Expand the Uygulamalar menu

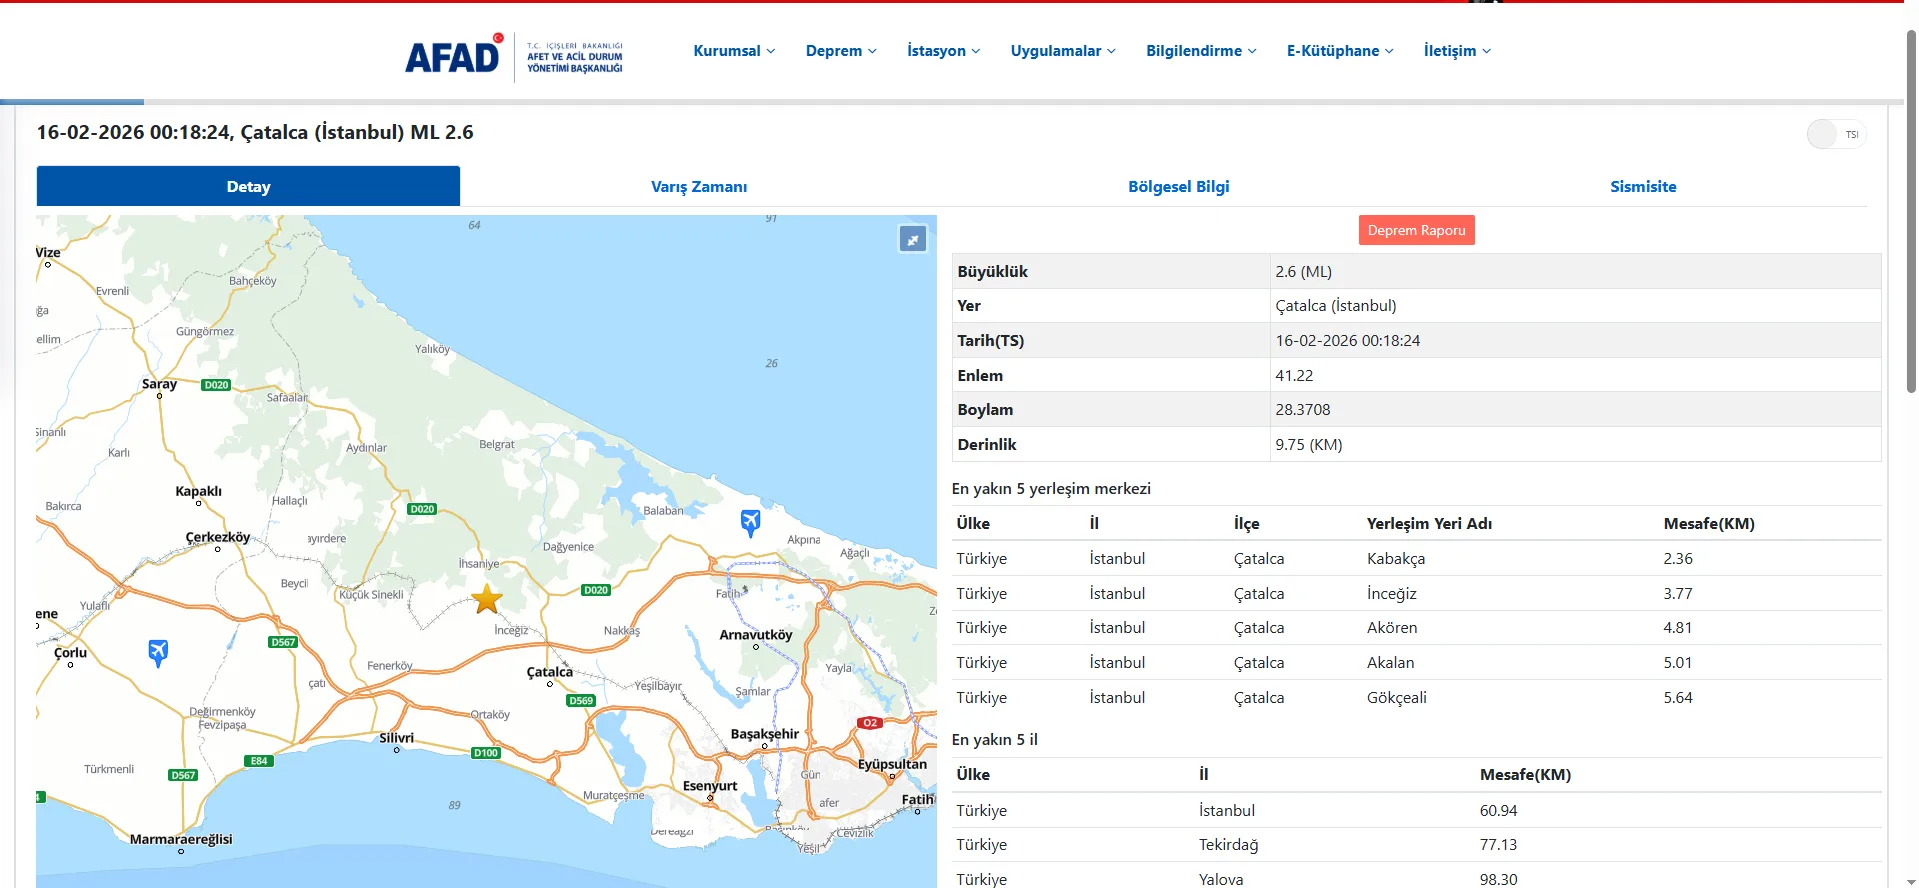tap(1062, 51)
